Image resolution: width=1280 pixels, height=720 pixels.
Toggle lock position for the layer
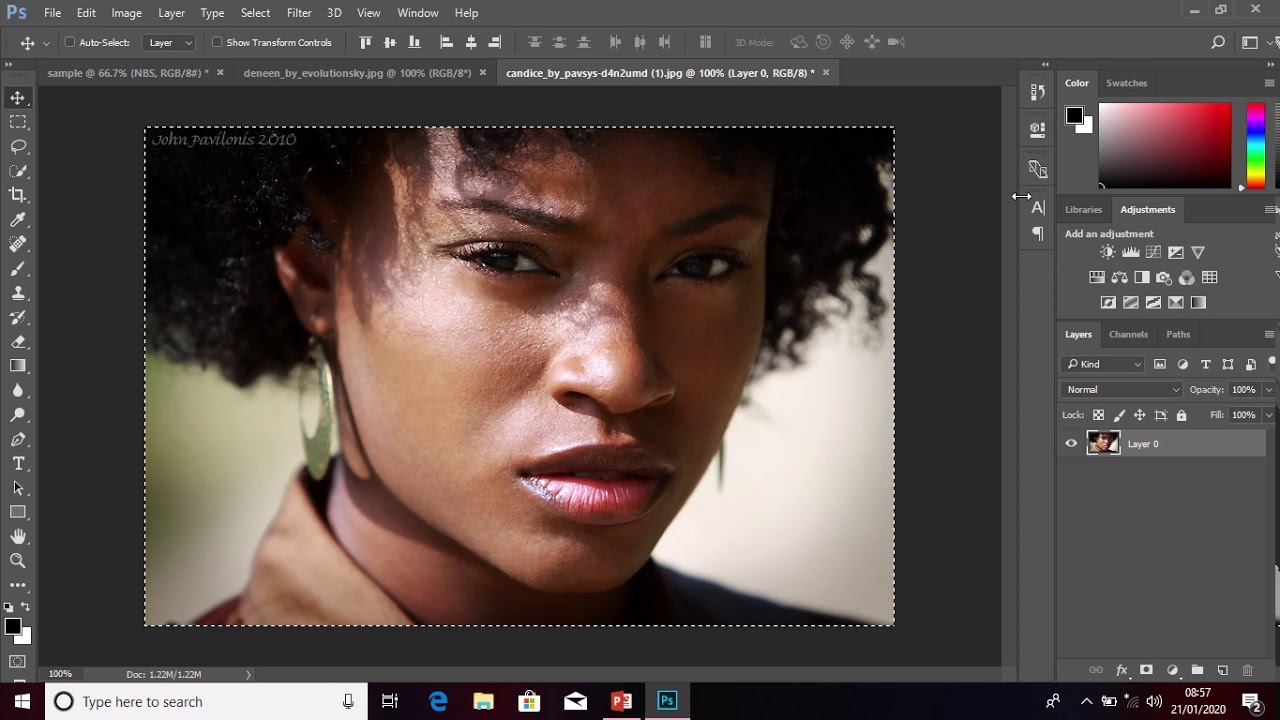[x=1140, y=415]
